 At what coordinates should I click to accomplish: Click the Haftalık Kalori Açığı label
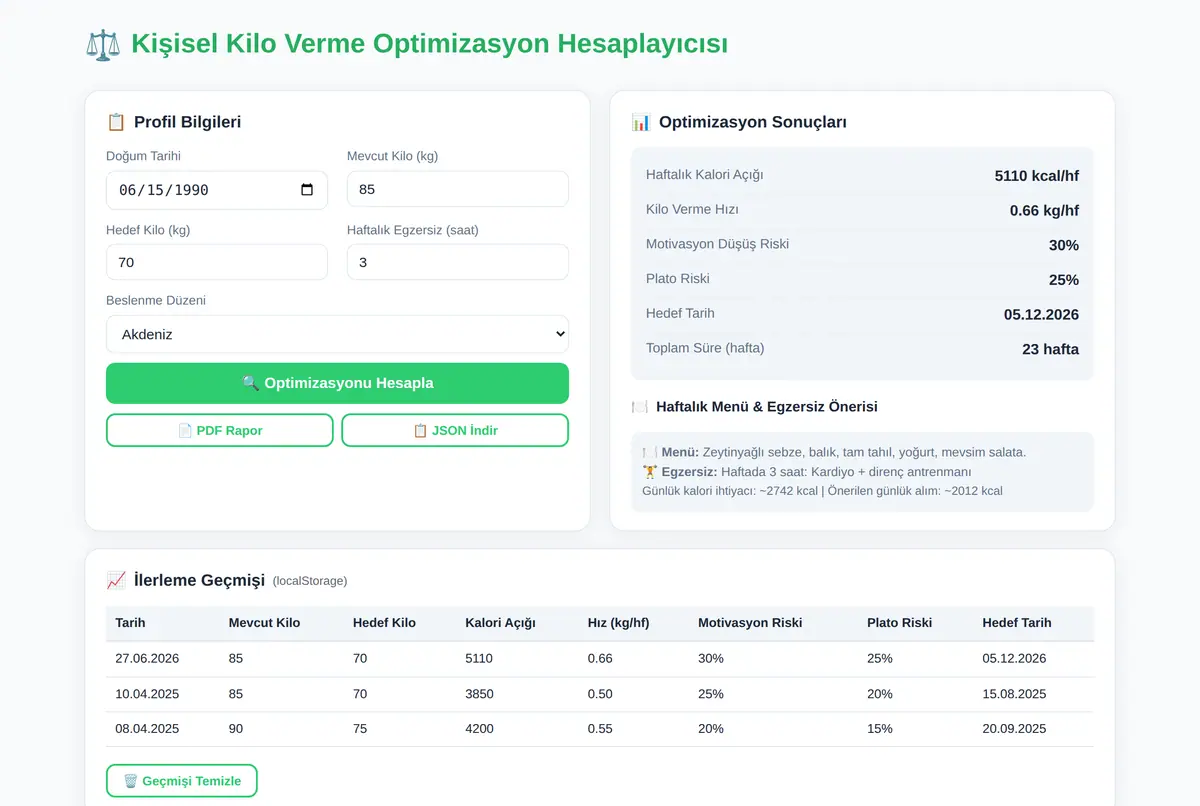point(704,175)
